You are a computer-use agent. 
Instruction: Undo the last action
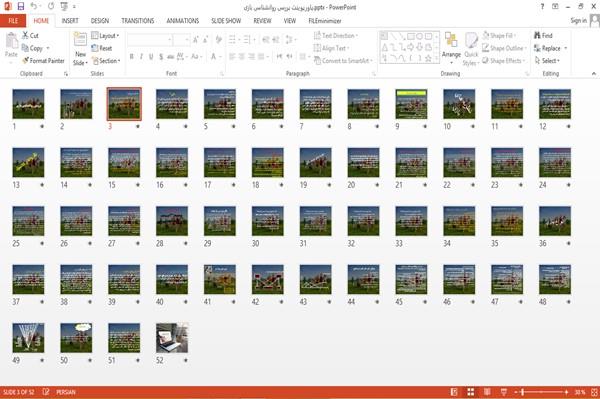34,6
